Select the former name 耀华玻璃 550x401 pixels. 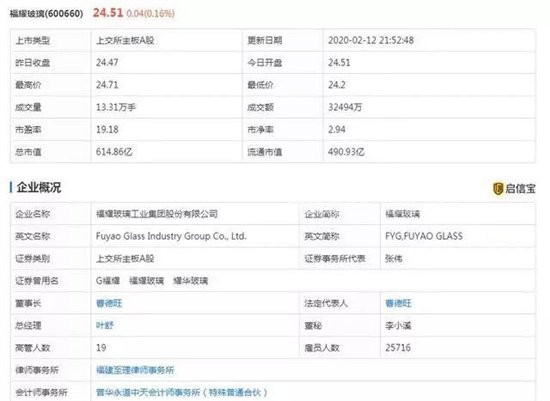click(x=190, y=281)
